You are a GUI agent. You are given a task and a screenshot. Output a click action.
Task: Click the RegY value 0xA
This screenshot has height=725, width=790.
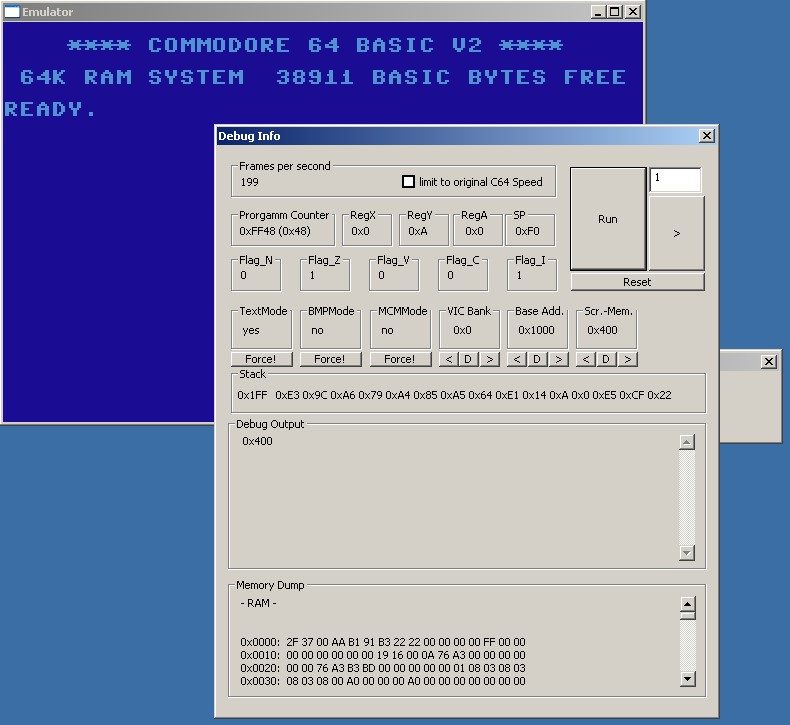pyautogui.click(x=418, y=231)
